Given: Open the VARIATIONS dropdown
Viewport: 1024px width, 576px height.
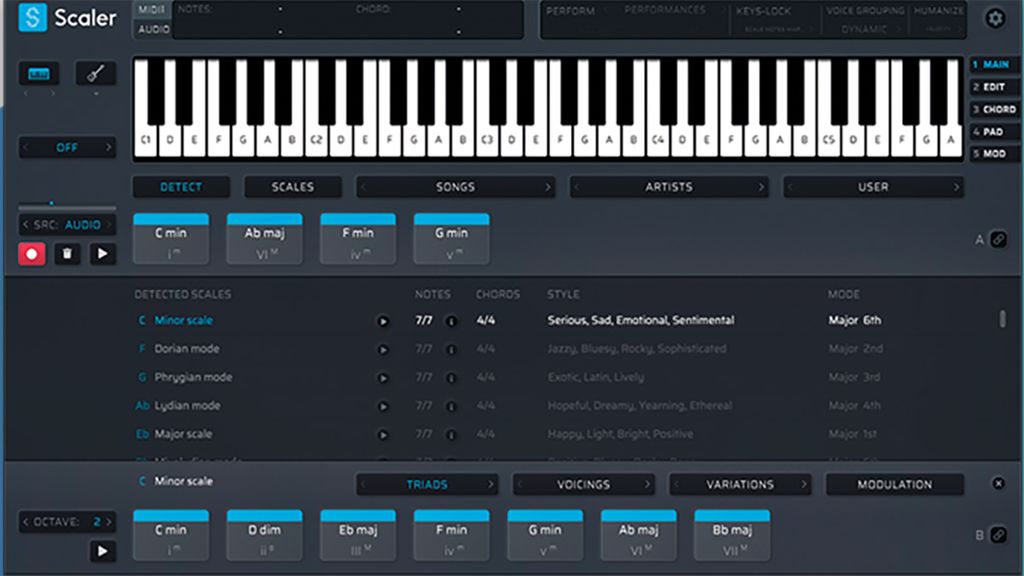Looking at the screenshot, I should point(740,484).
